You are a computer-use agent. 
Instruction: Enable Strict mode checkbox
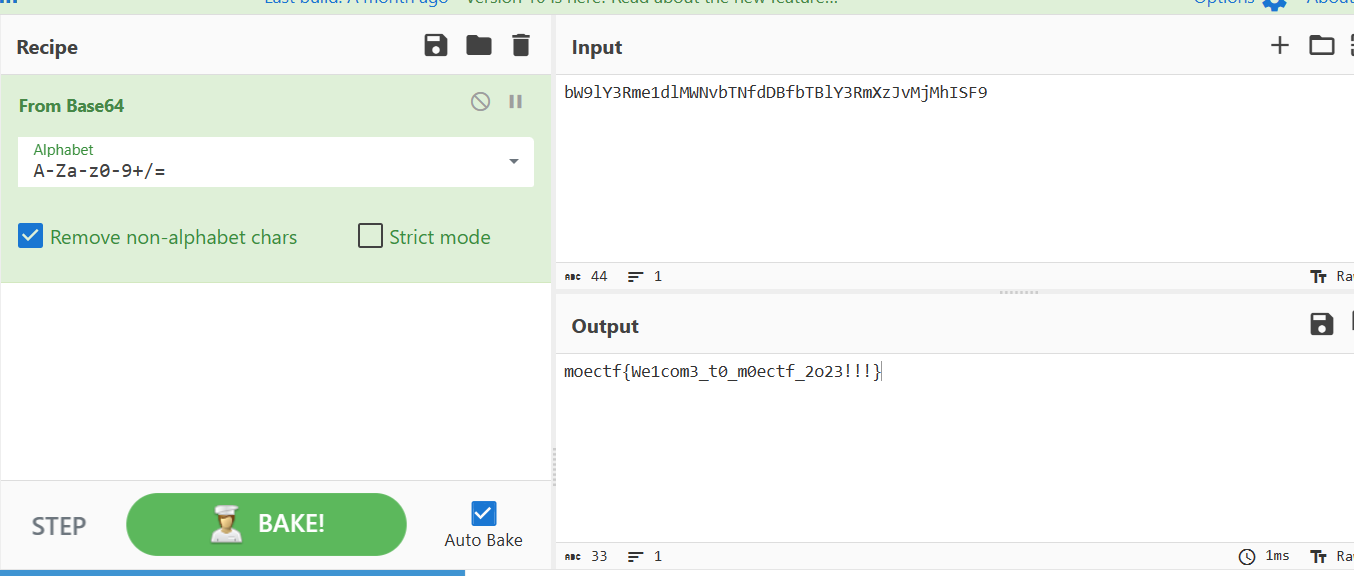tap(371, 237)
